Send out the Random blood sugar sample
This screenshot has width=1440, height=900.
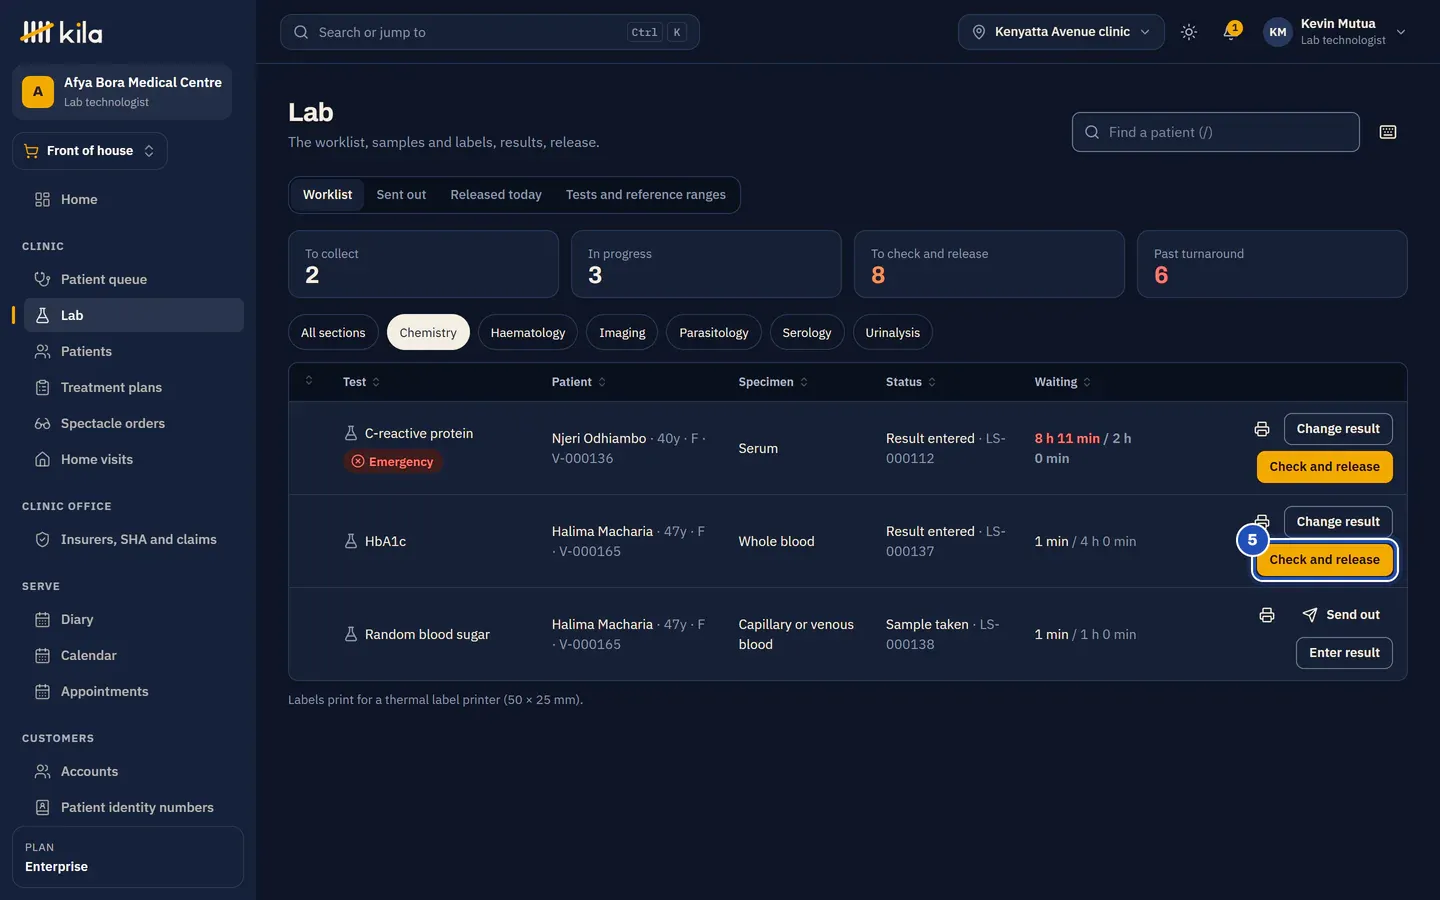coord(1341,615)
